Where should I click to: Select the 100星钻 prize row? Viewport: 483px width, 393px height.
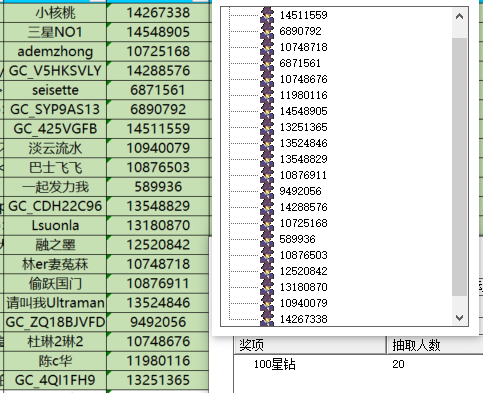pos(358,364)
